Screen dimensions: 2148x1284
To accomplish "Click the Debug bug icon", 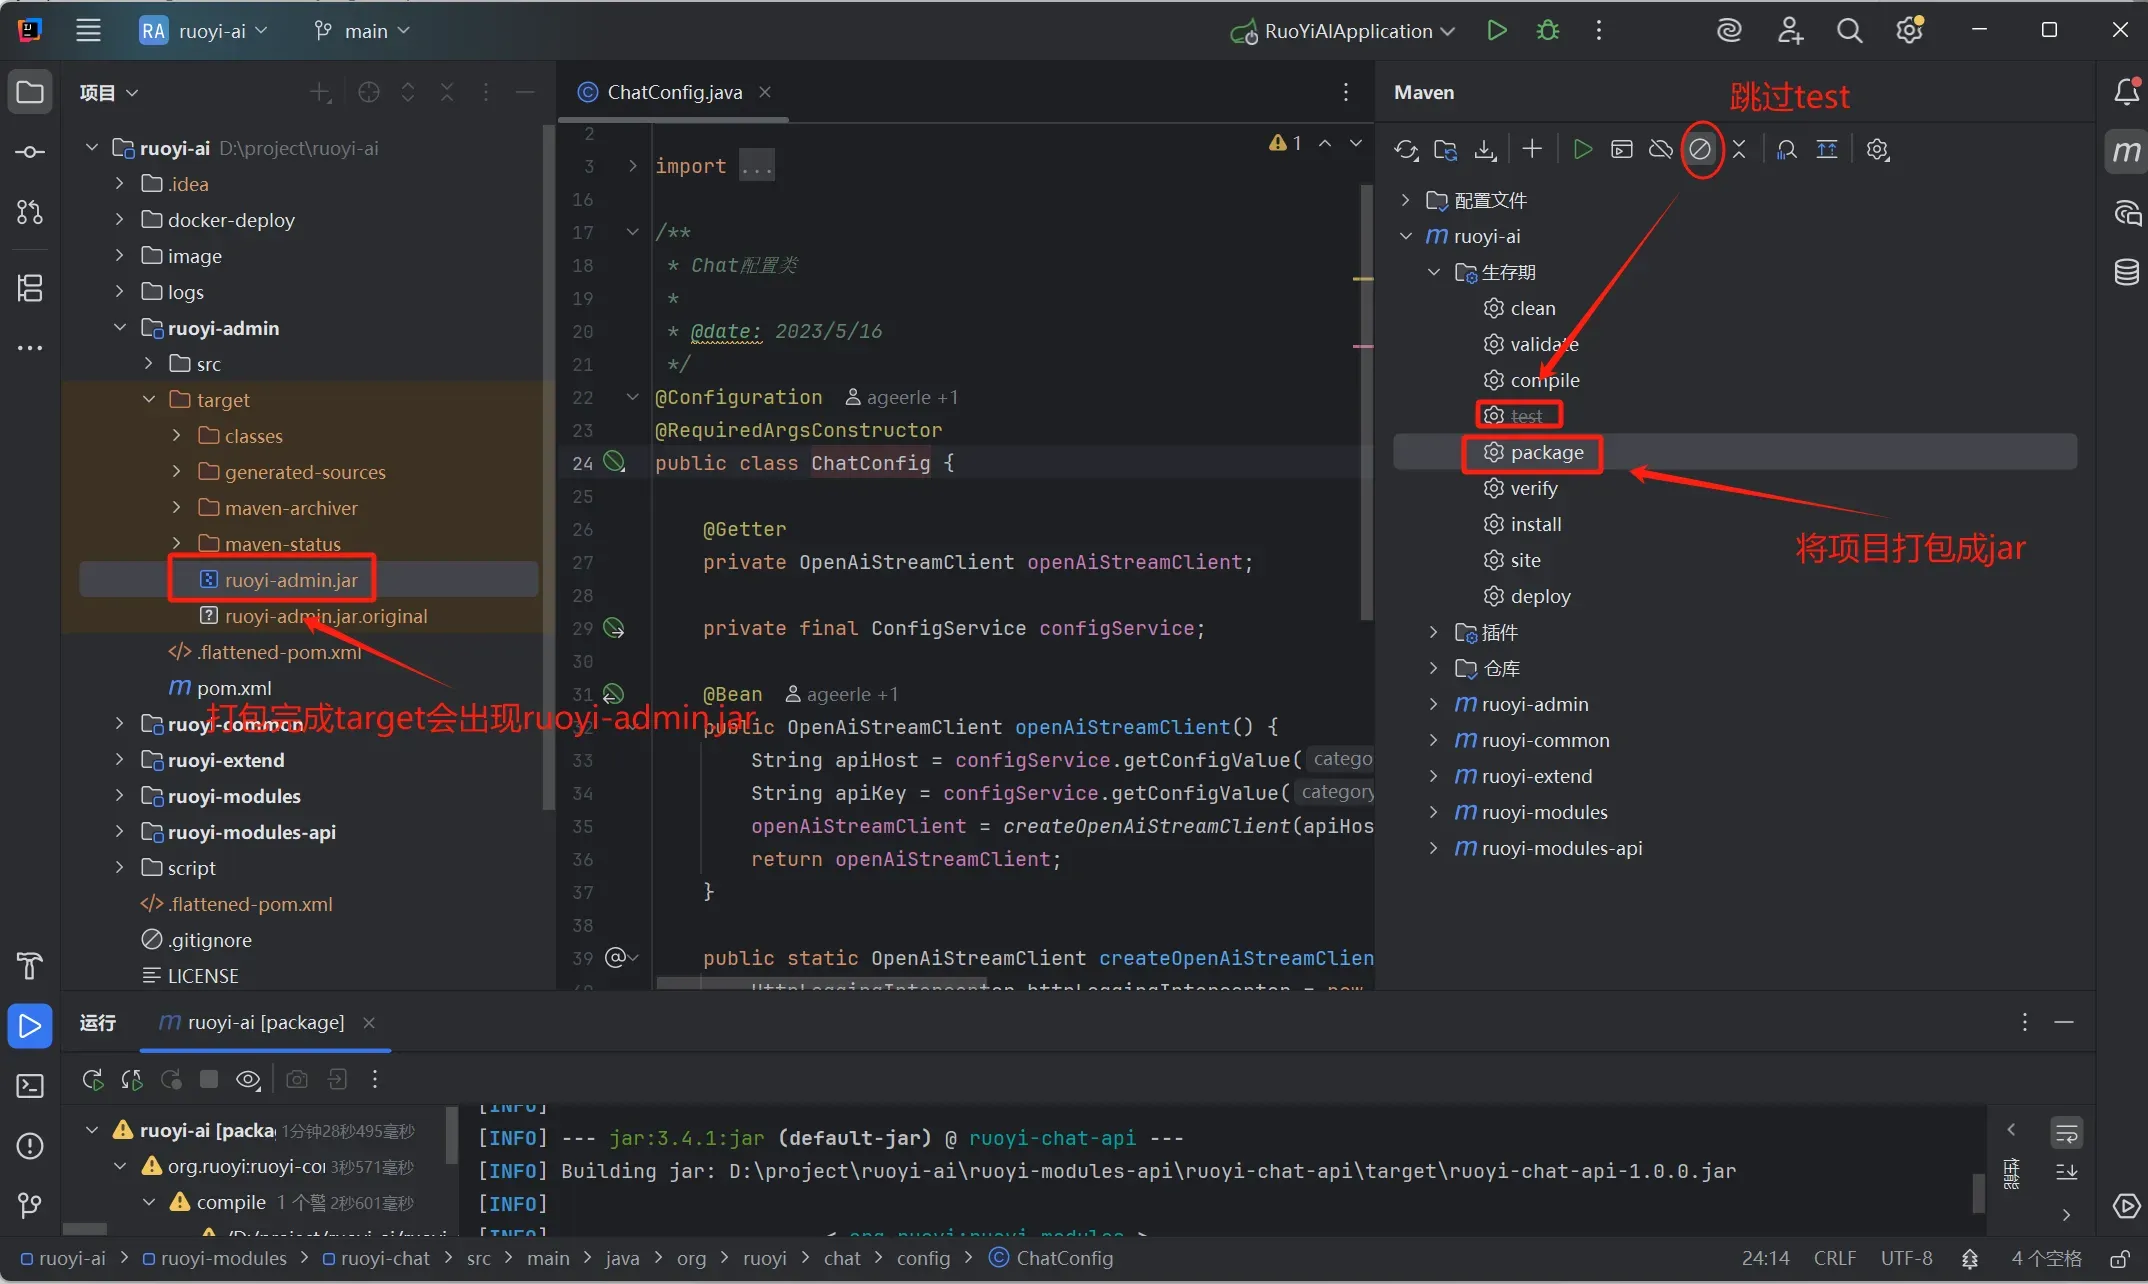I will click(x=1548, y=31).
